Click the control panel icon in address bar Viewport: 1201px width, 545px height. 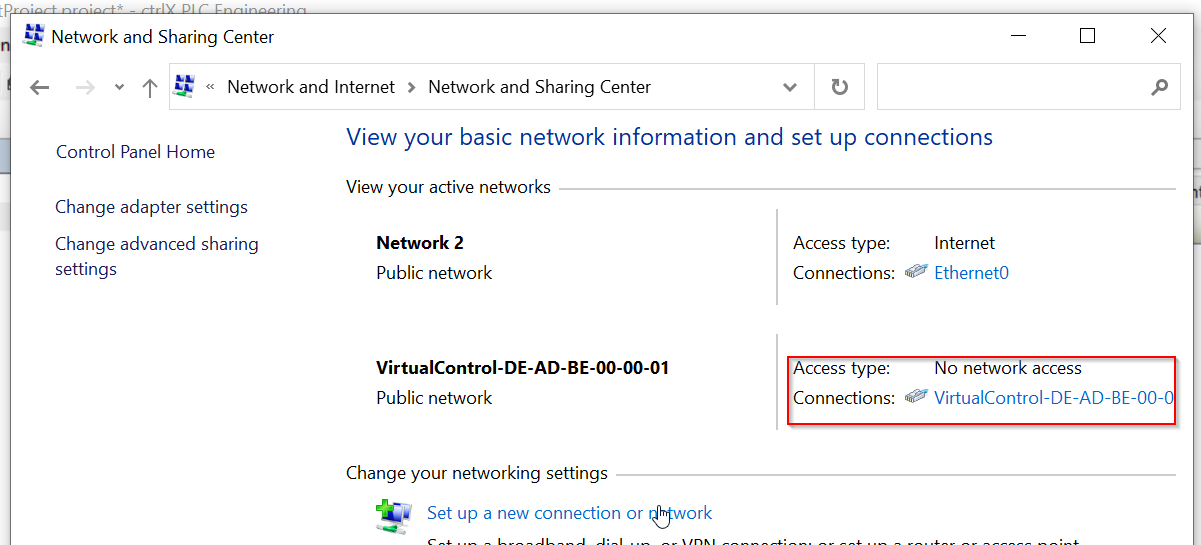184,87
